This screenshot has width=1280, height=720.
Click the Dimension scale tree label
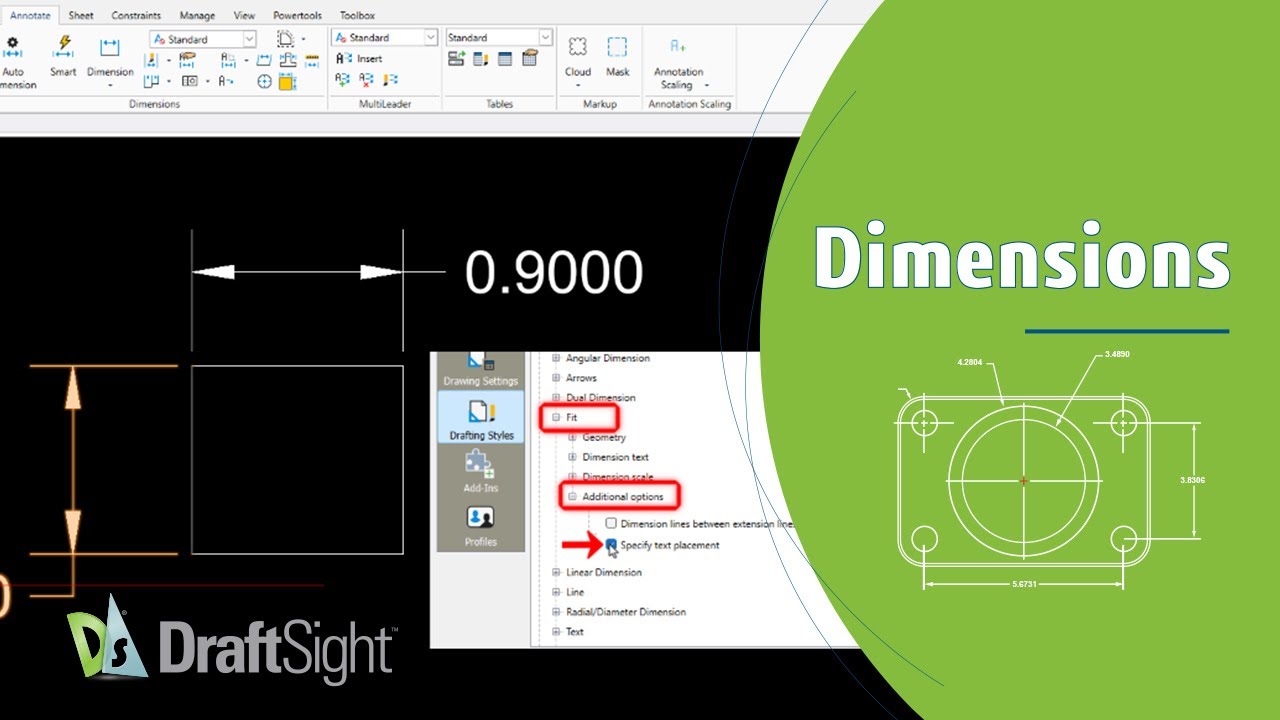click(x=618, y=477)
